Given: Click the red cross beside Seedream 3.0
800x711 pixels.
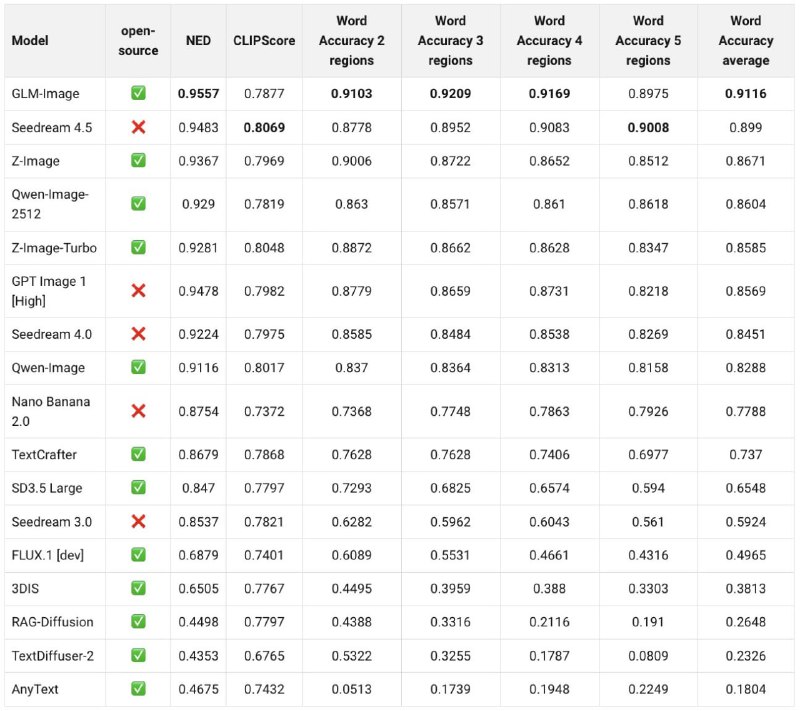Looking at the screenshot, I should pos(138,522).
